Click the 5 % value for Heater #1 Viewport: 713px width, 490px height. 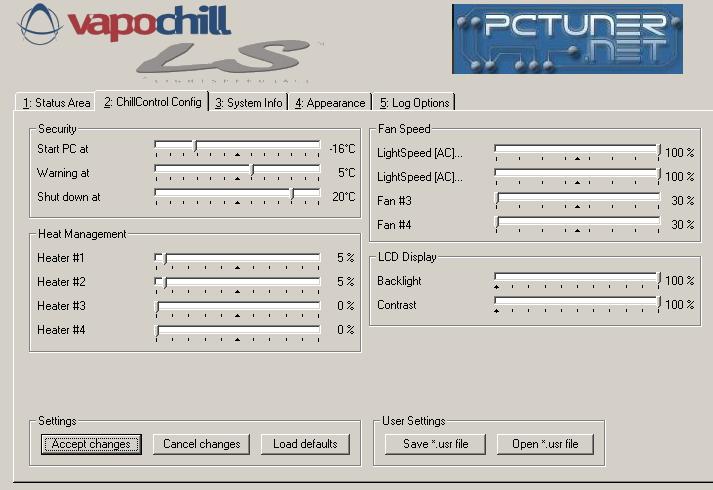pyautogui.click(x=346, y=258)
